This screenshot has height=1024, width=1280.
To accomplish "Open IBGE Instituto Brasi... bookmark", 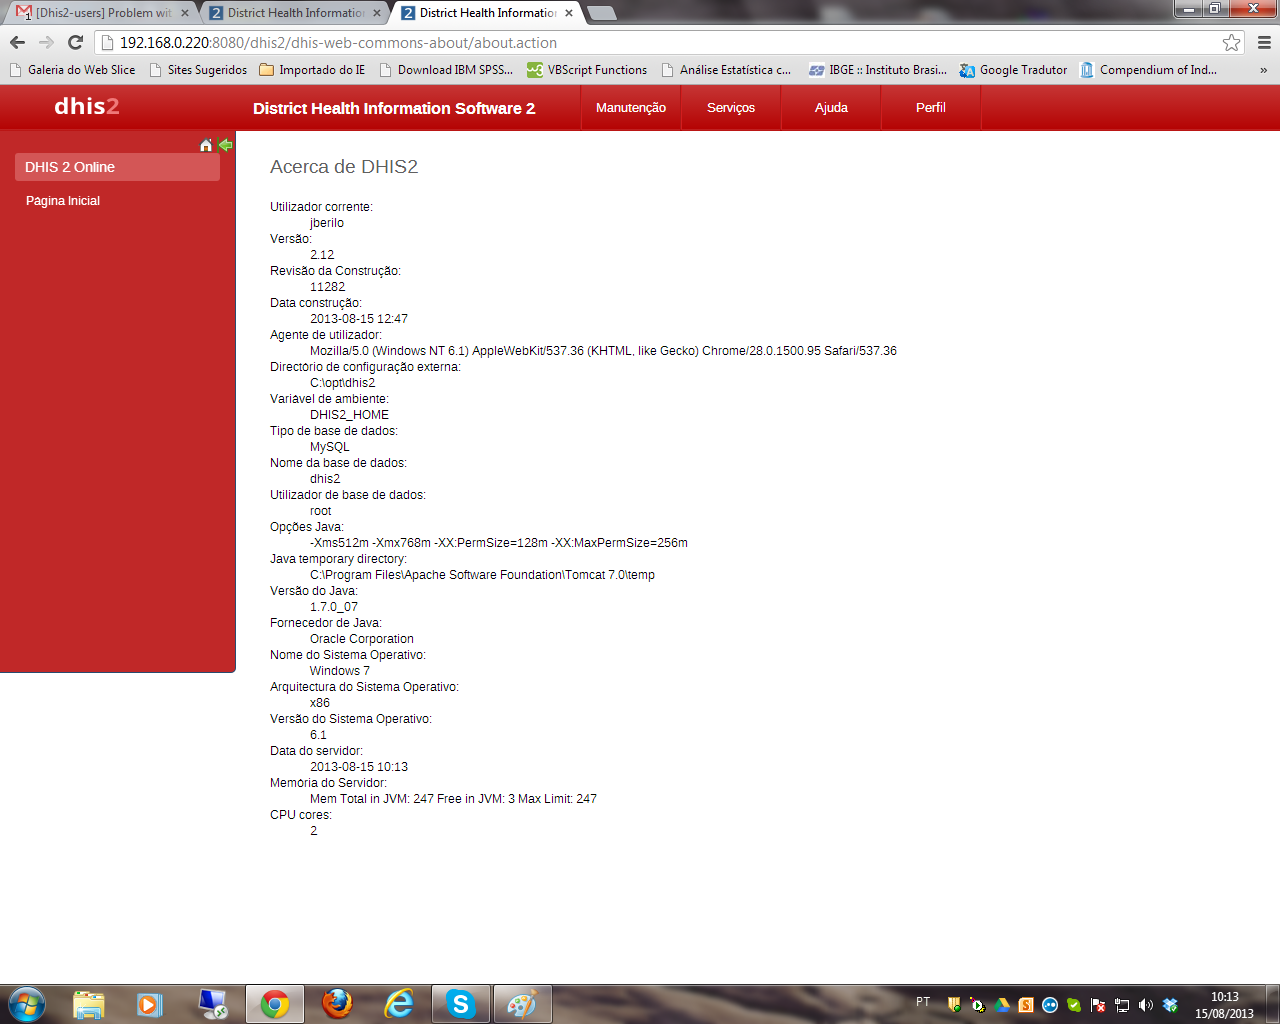I will coord(877,70).
